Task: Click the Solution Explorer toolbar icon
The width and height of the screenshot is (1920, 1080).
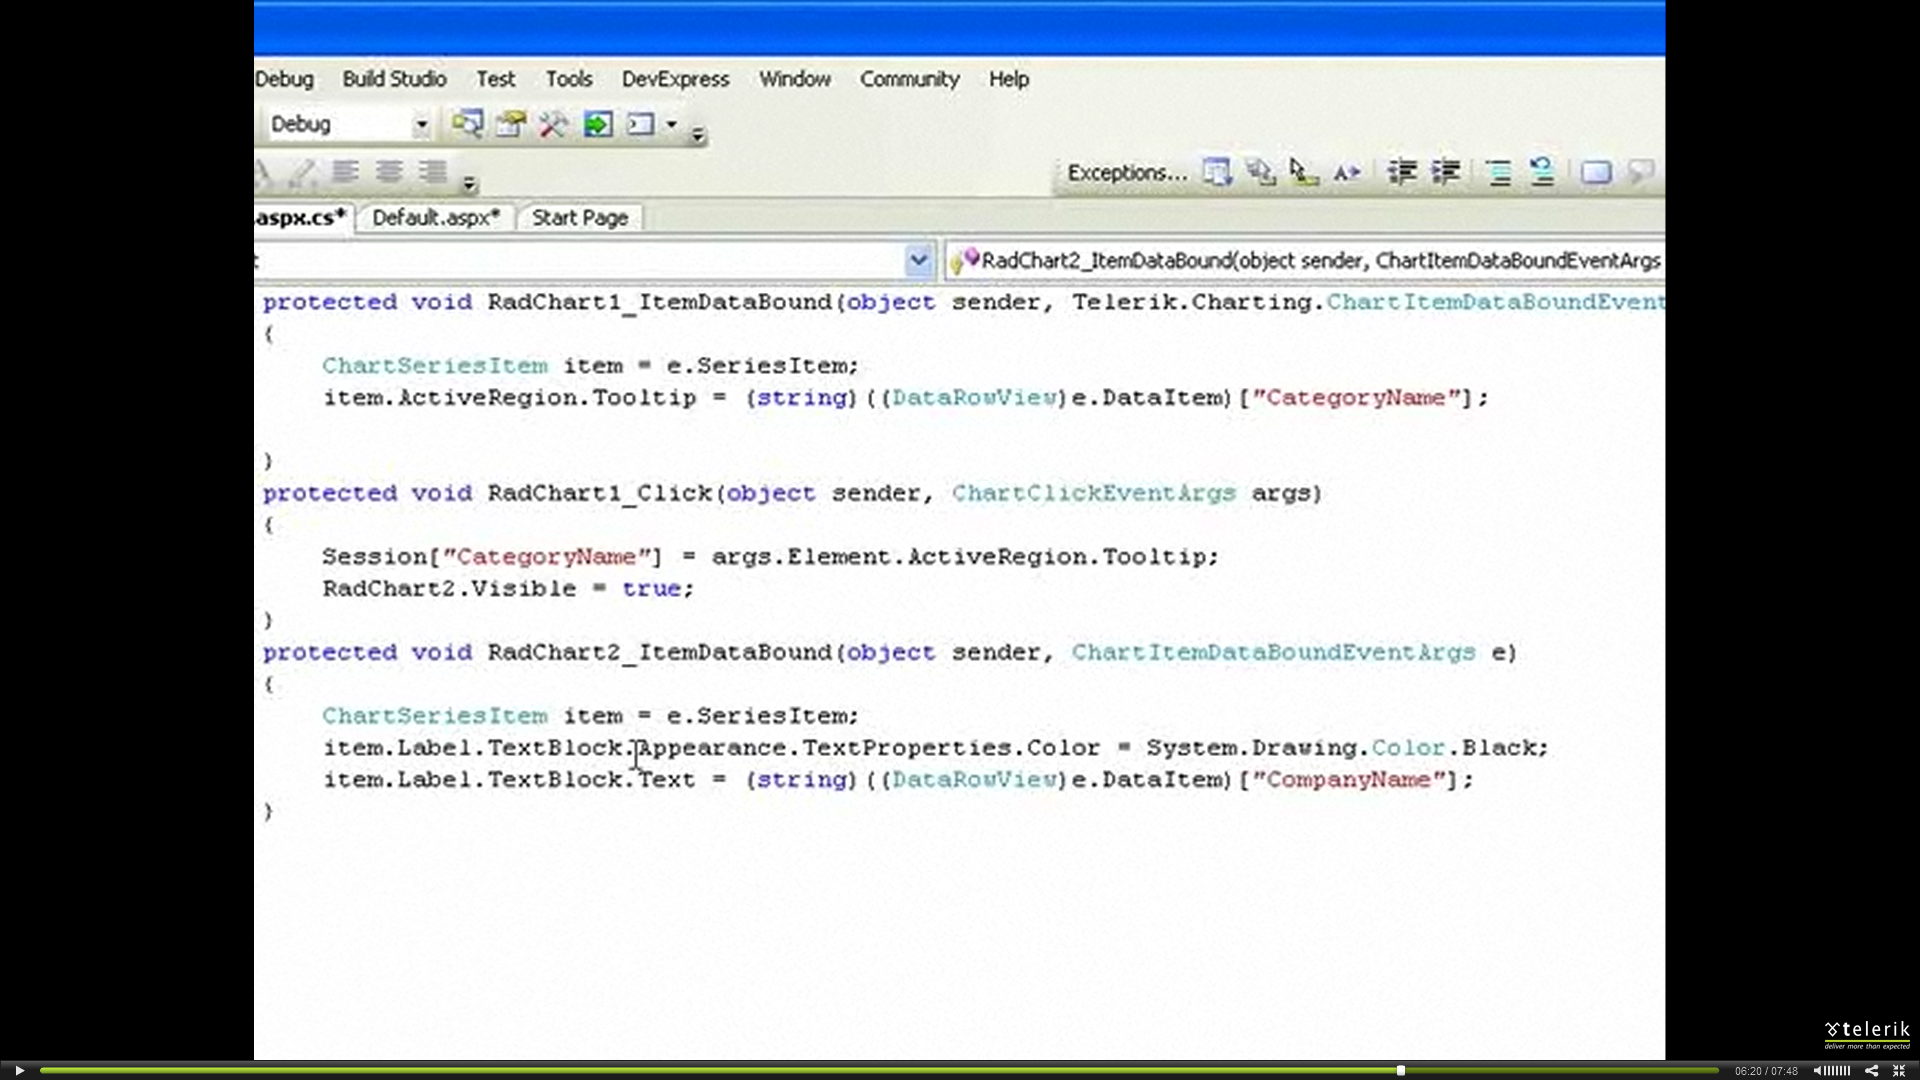Action: pyautogui.click(x=466, y=124)
